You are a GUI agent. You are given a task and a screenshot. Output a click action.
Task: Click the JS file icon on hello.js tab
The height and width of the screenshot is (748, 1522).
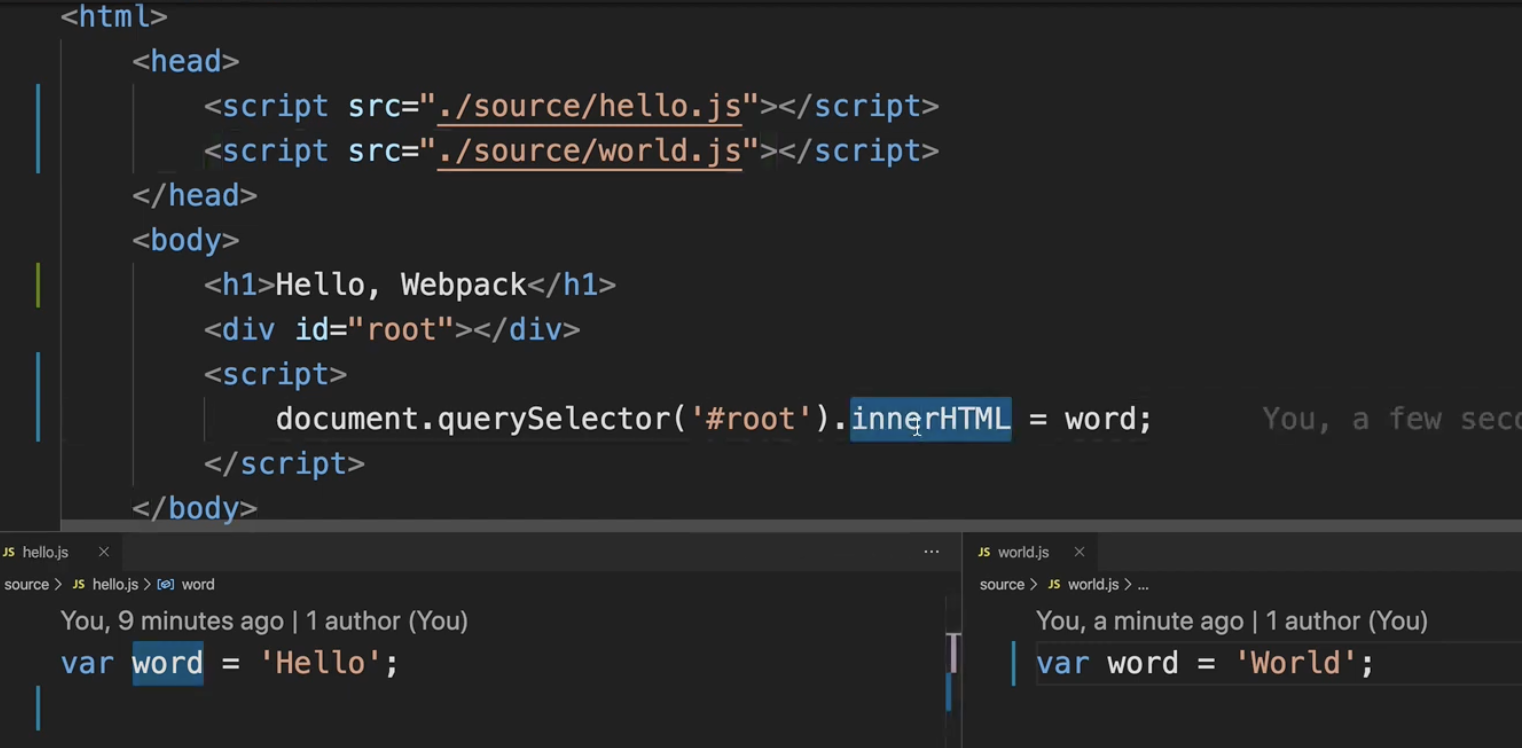[9, 552]
